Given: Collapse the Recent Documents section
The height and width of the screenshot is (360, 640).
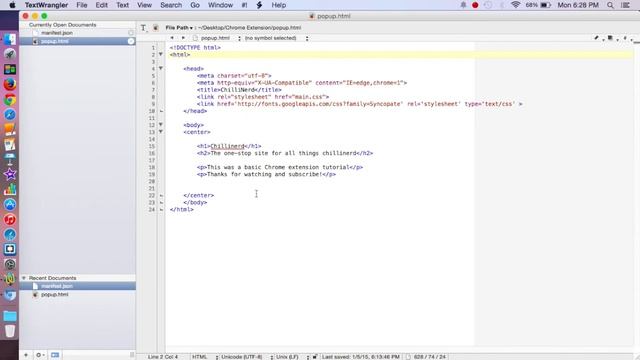Looking at the screenshot, I should [24, 278].
